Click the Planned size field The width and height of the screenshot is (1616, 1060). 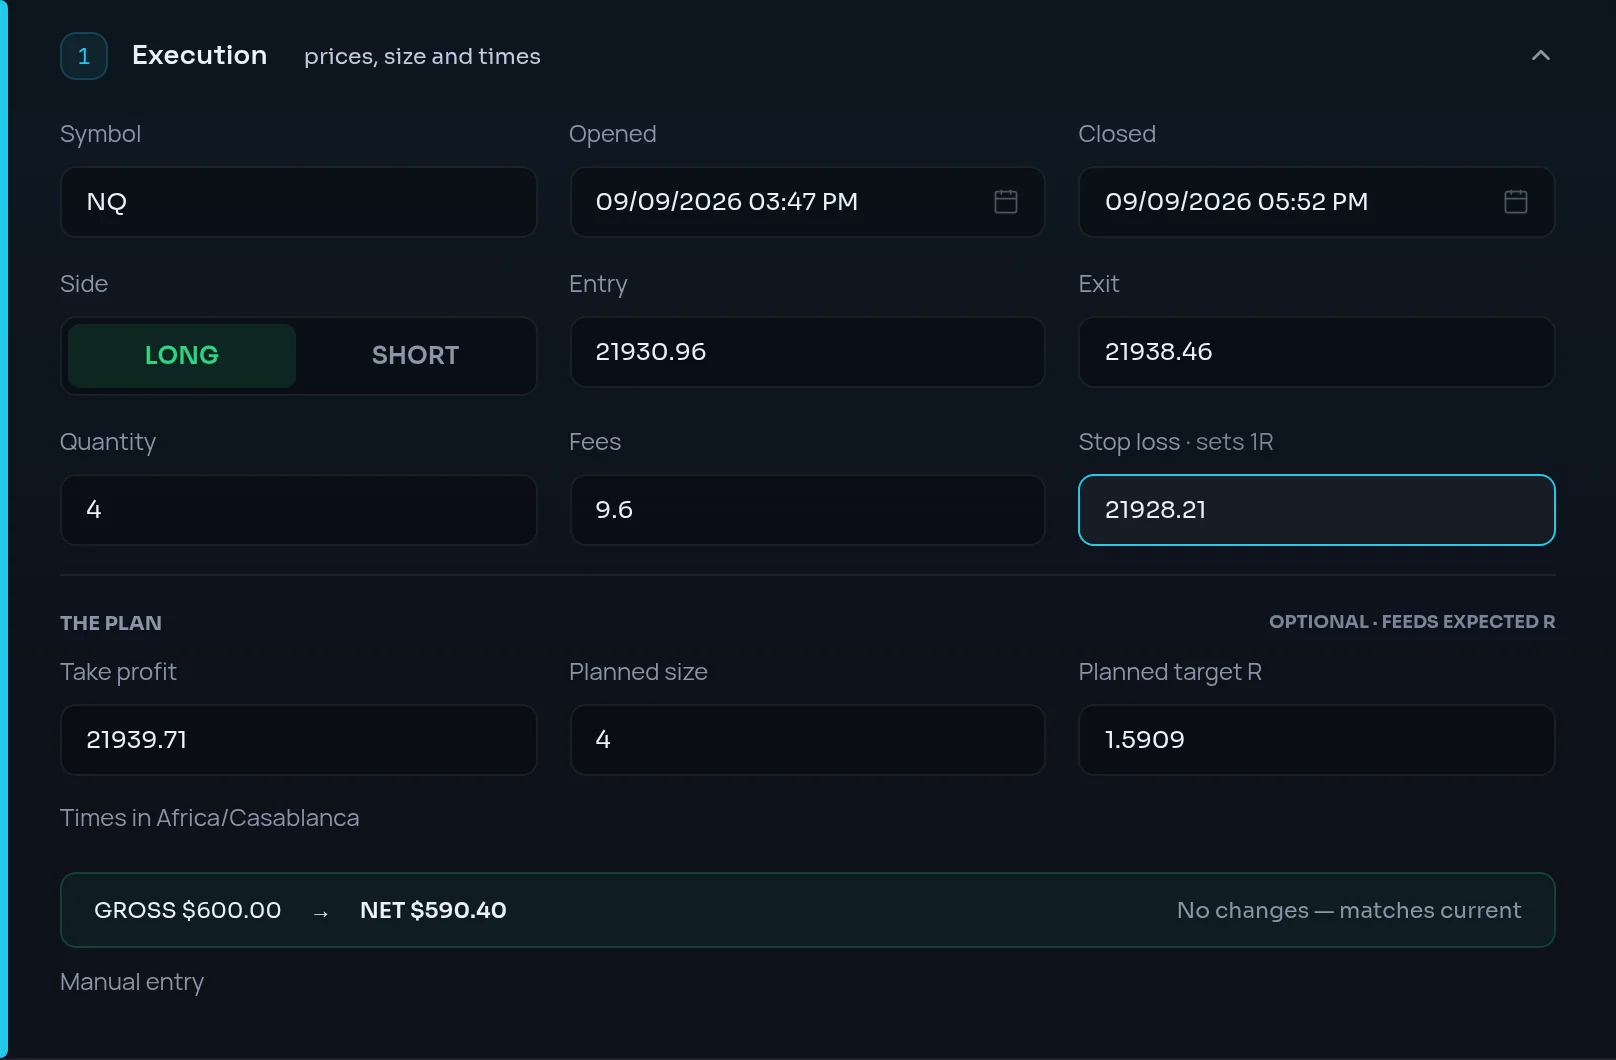(808, 740)
